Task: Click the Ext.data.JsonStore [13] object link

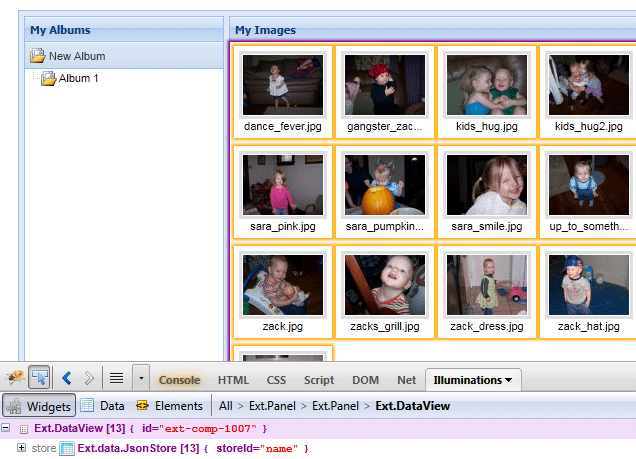Action: pos(138,448)
